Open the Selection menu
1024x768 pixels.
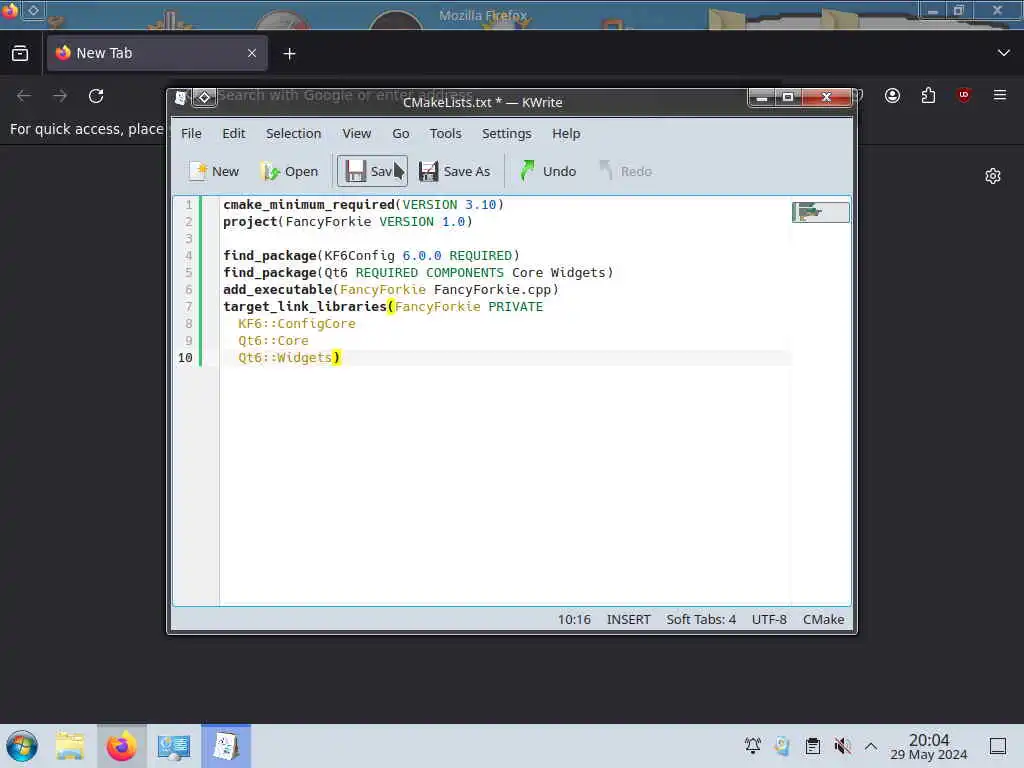293,133
